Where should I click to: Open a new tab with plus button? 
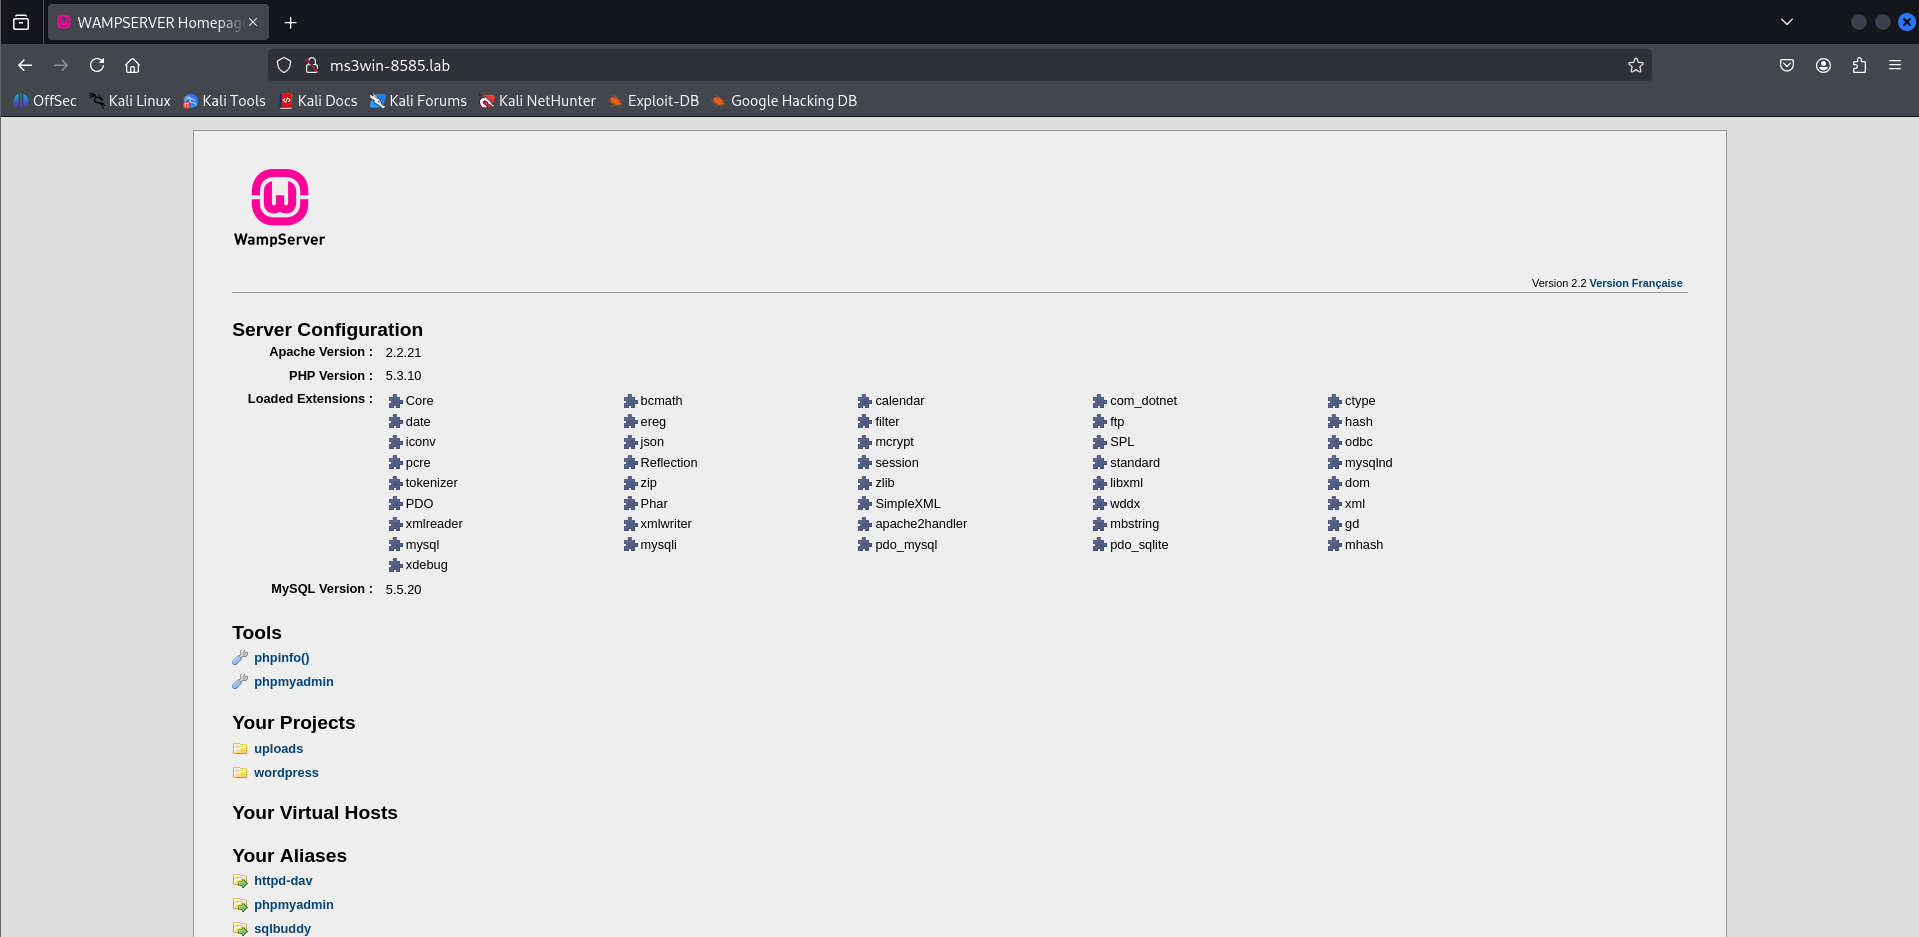(x=291, y=22)
